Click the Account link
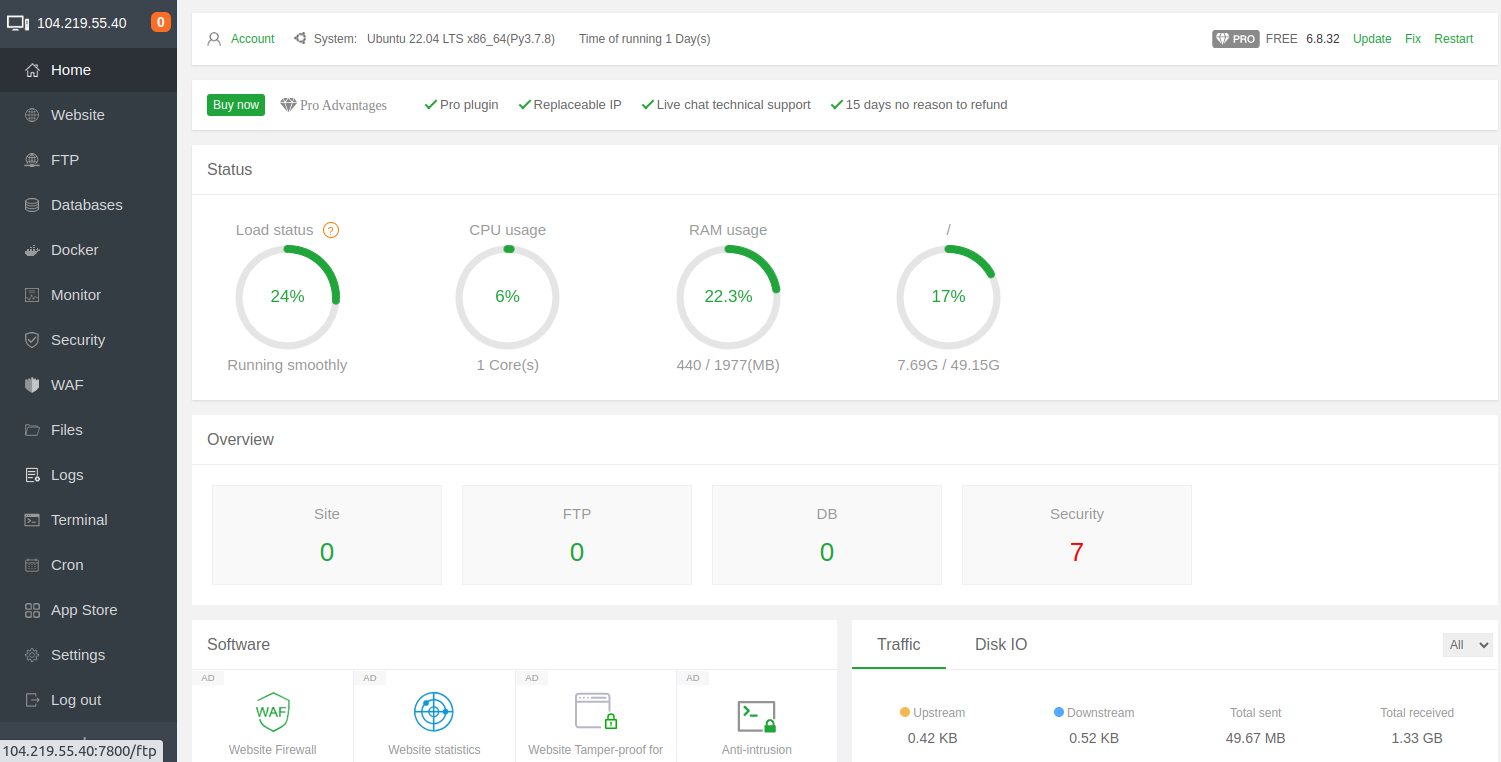1501x762 pixels. coord(252,39)
